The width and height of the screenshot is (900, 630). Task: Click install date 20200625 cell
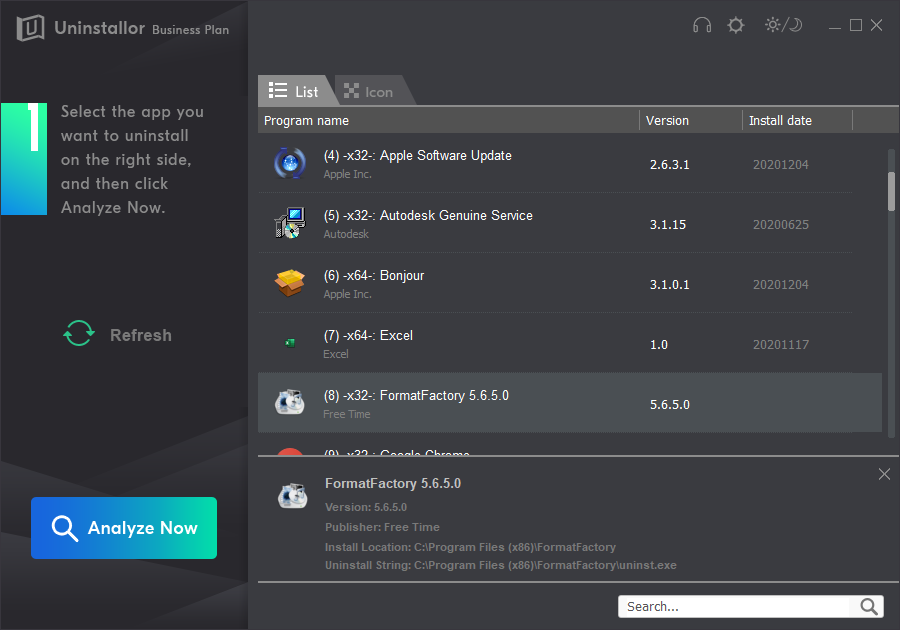(x=781, y=225)
